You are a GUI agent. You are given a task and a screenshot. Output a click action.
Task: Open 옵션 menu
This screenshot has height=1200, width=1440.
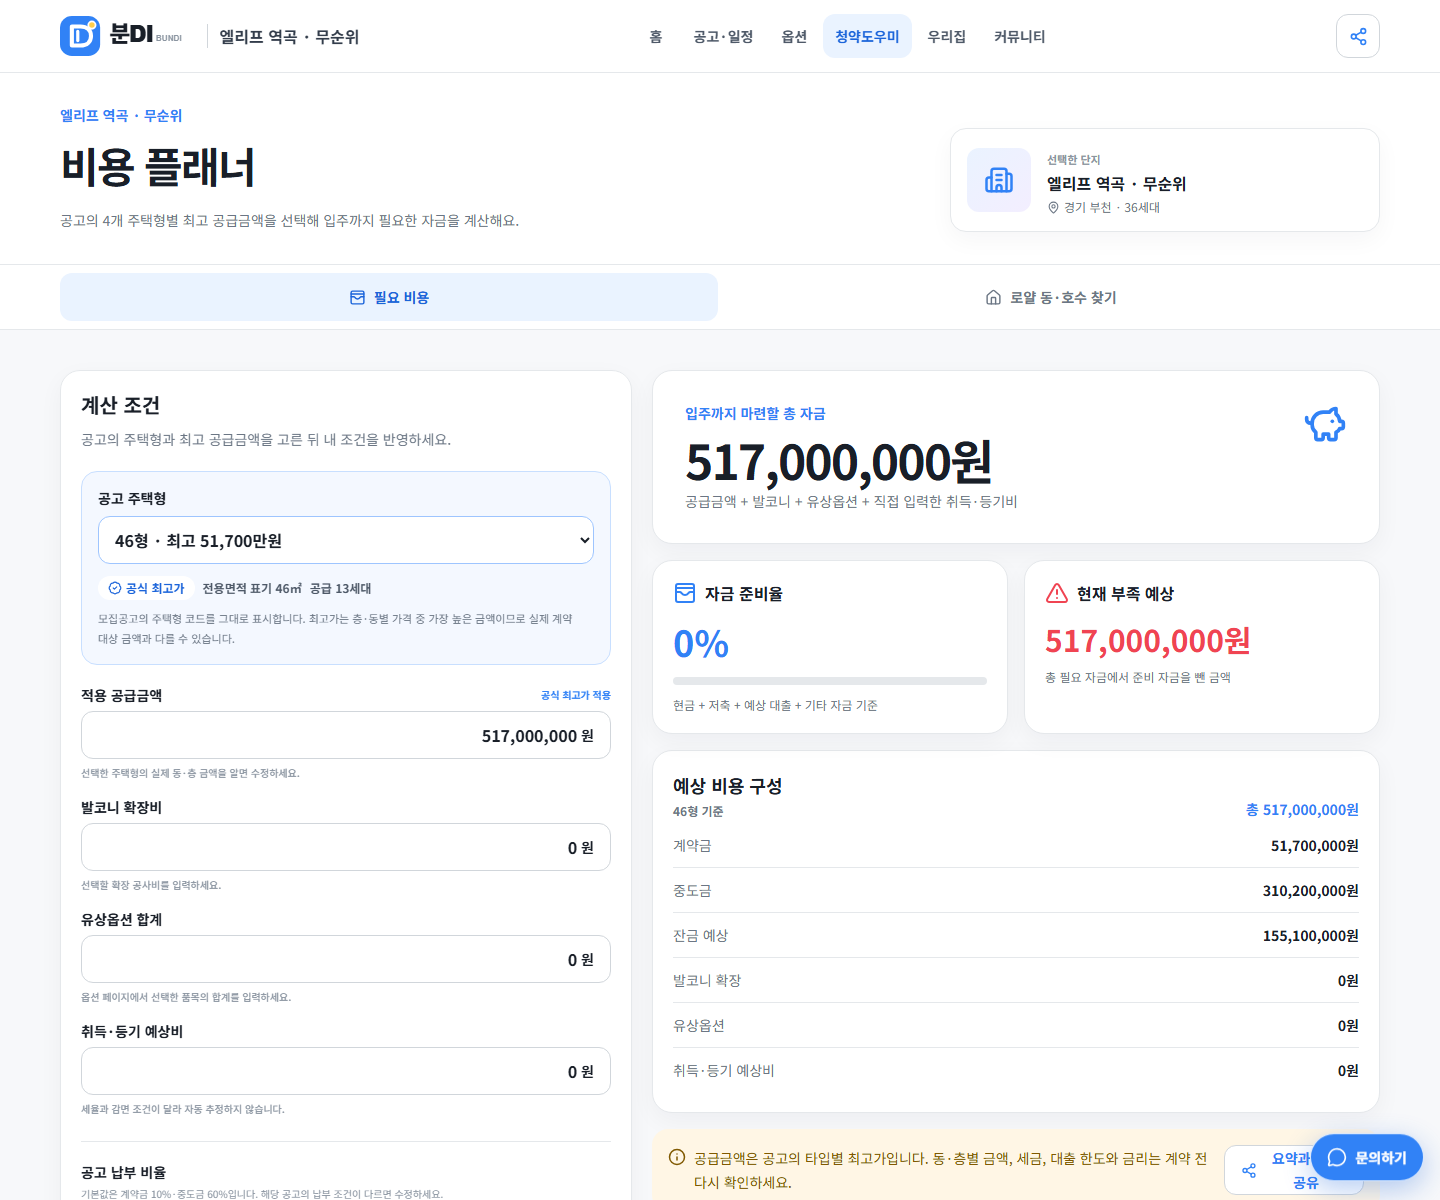coord(794,36)
